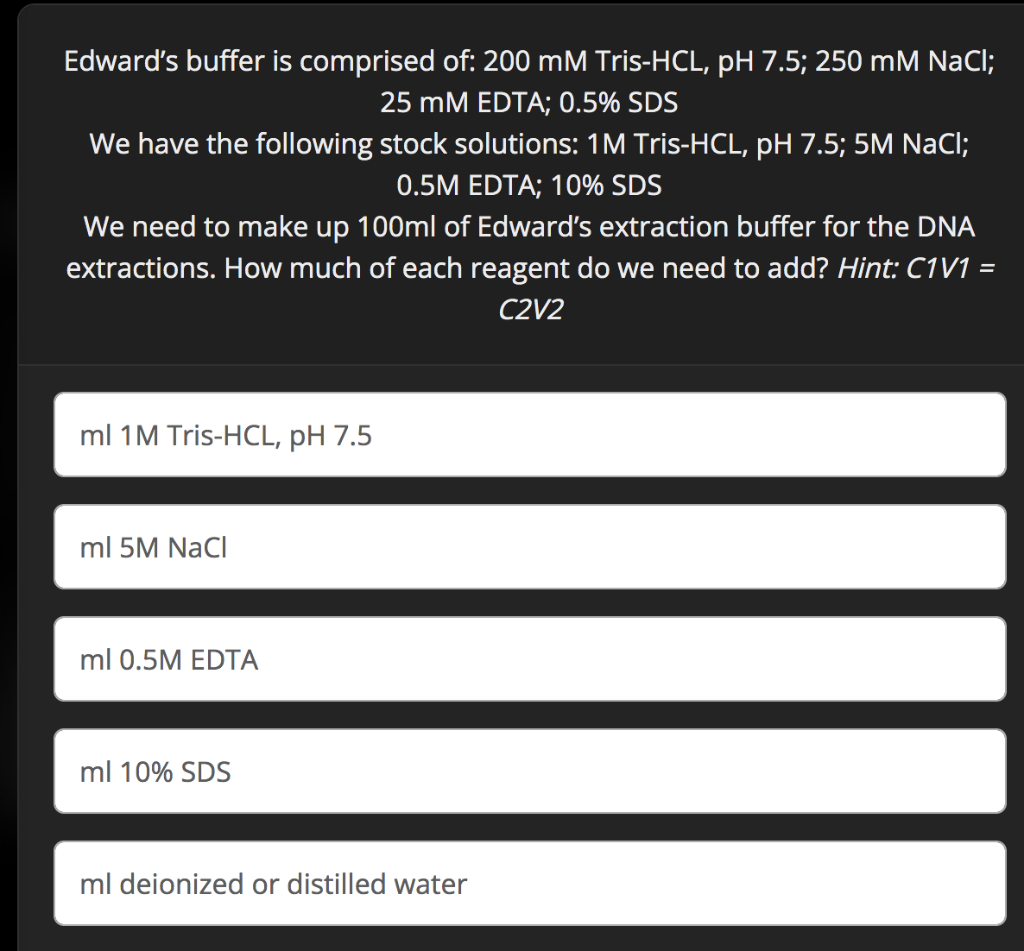The image size is (1024, 951).
Task: Click the 5M NaCl answer field
Action: tap(530, 547)
